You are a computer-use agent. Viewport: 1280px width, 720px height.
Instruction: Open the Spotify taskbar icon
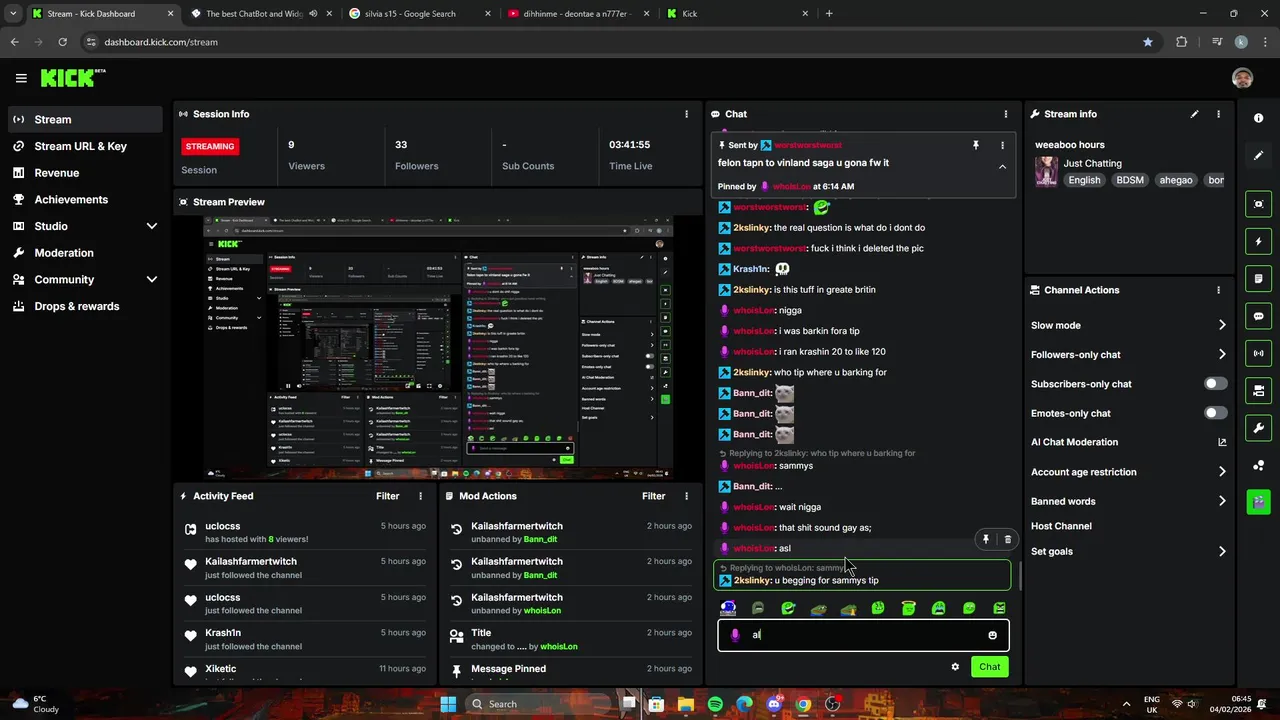(715, 704)
